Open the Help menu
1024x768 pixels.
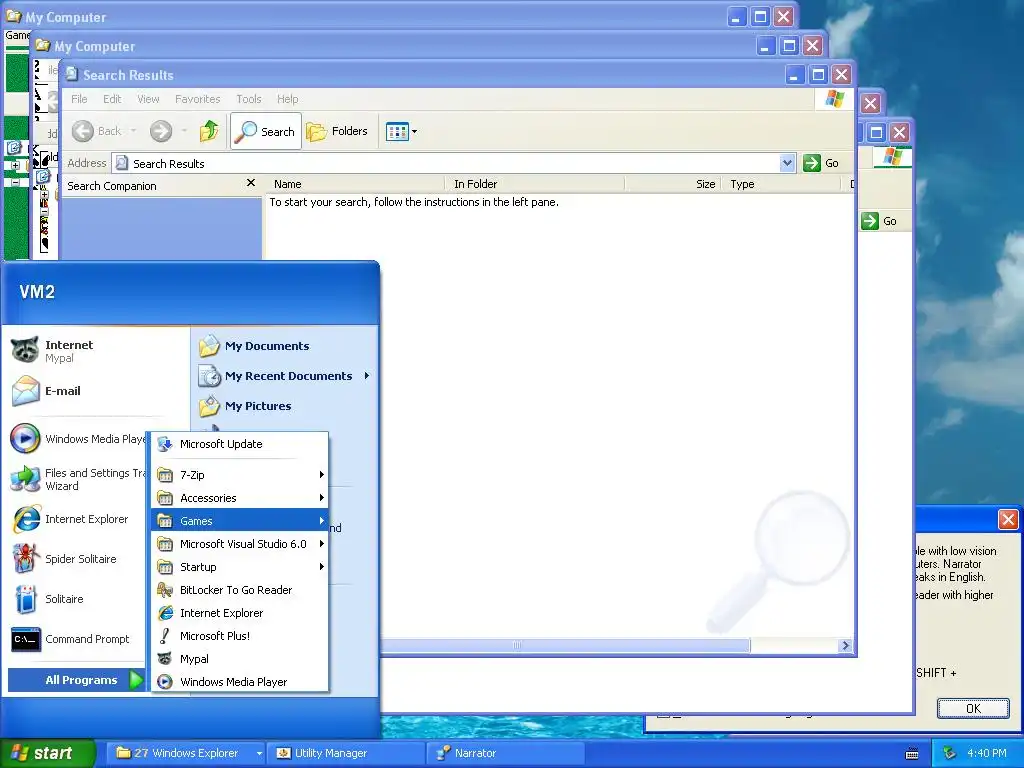pos(287,99)
